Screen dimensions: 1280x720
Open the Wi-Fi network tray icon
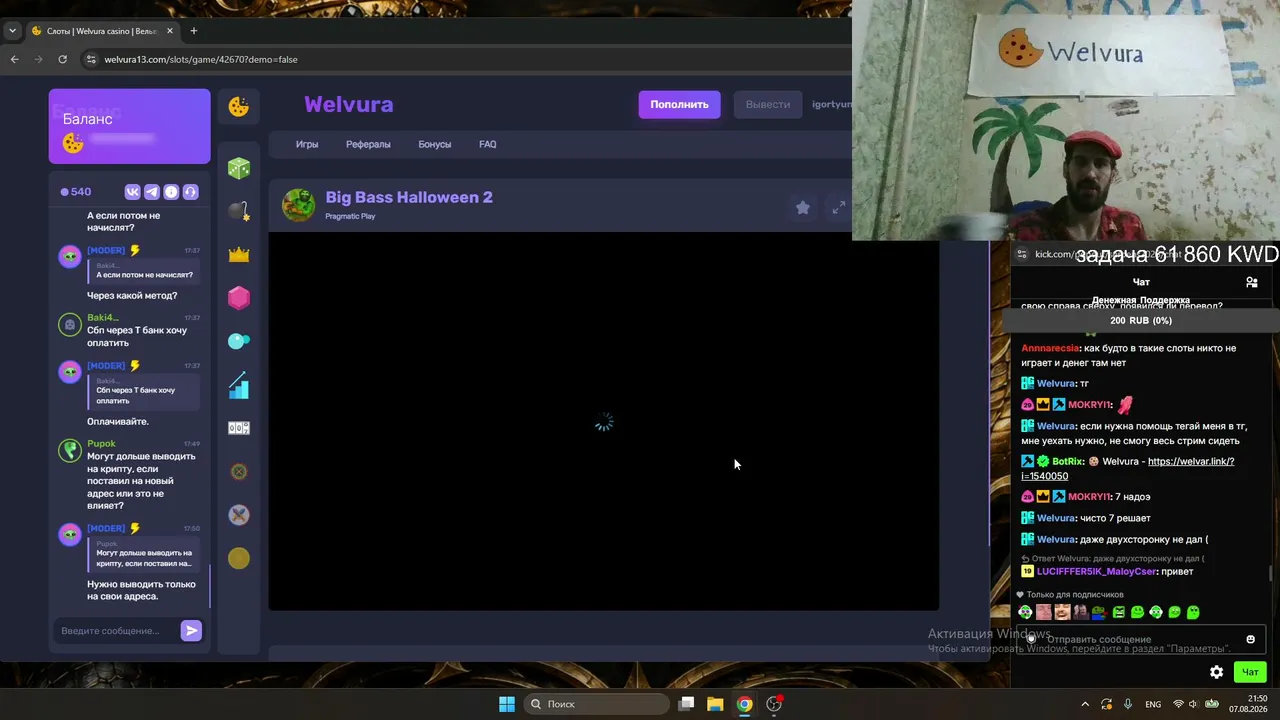point(1178,704)
